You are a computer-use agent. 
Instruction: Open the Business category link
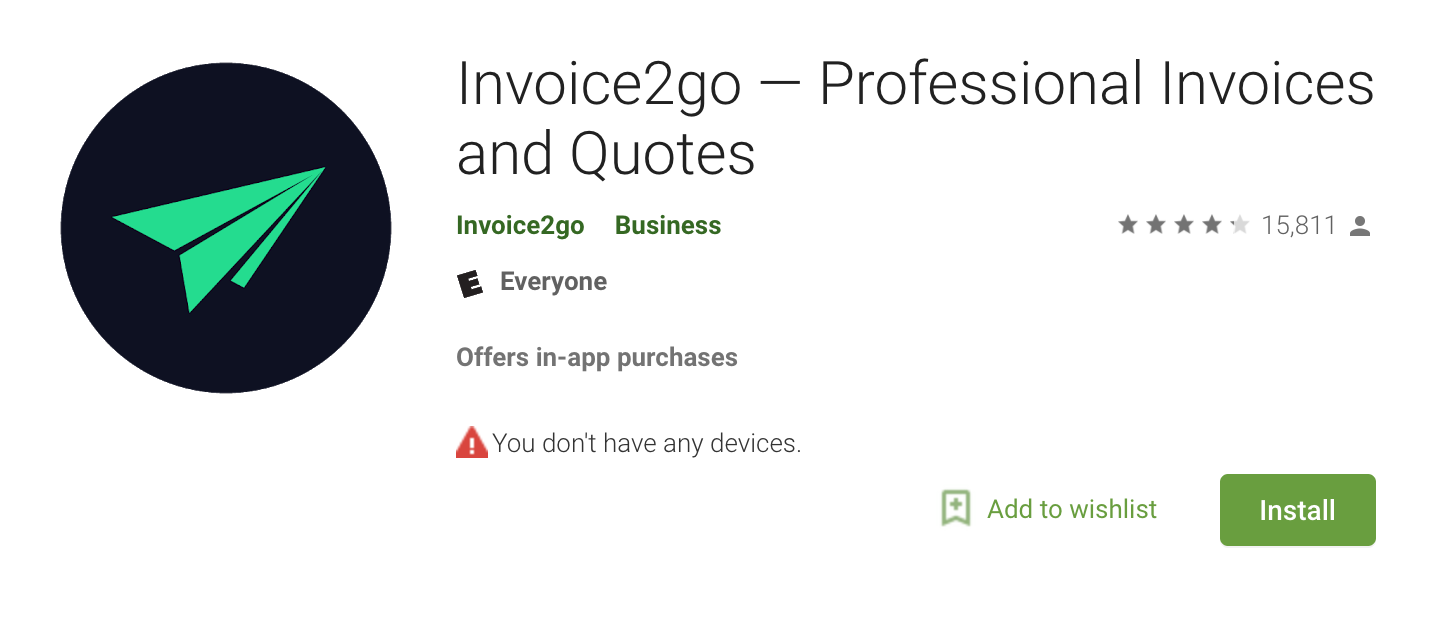pyautogui.click(x=668, y=226)
